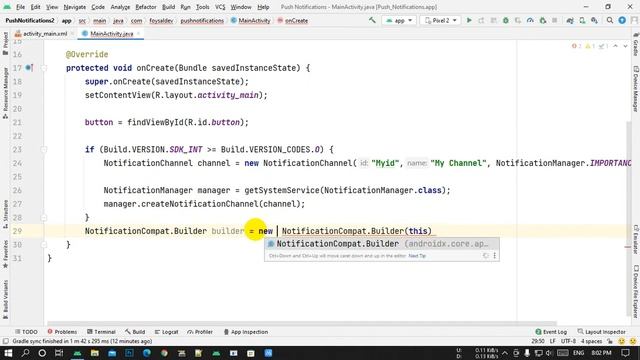Sync project with Gradle files elephant icon

tap(570, 20)
